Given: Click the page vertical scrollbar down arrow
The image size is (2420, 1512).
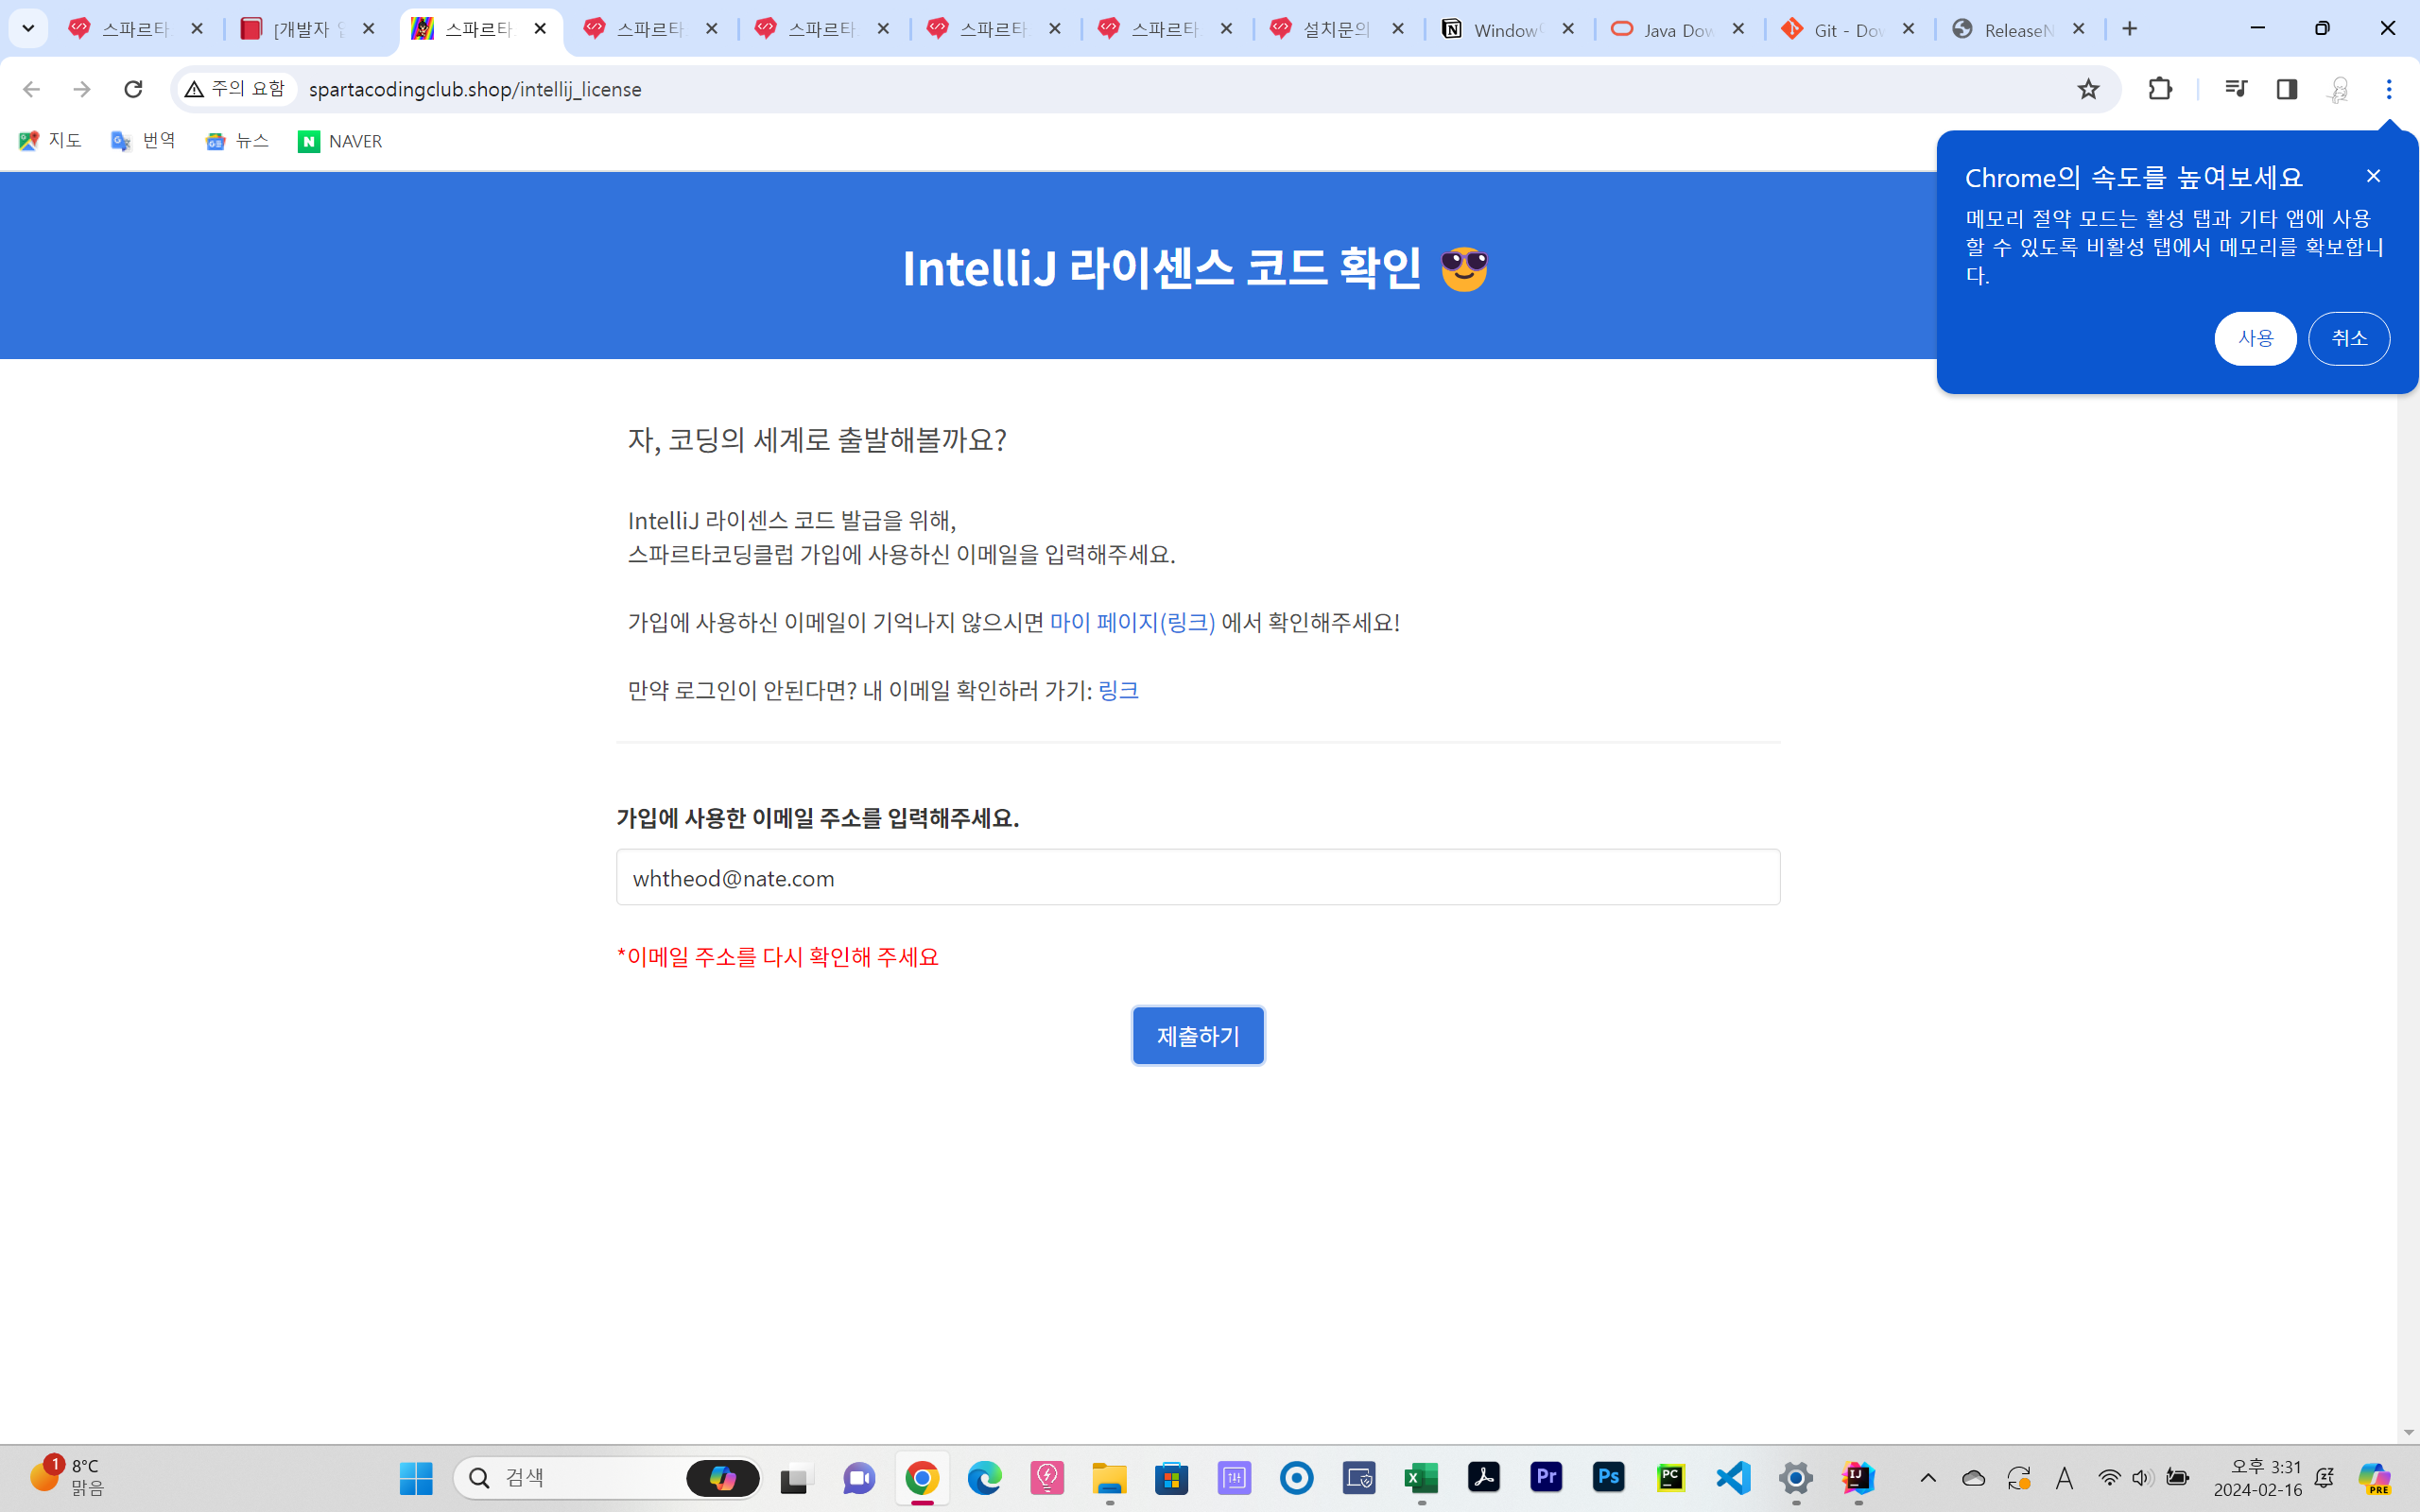Looking at the screenshot, I should 2408,1433.
